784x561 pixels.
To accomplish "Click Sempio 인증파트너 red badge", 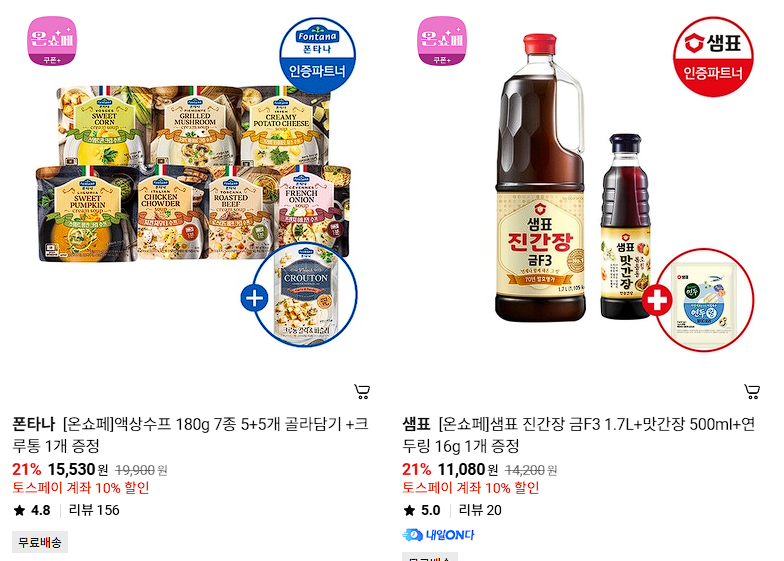I will (713, 56).
